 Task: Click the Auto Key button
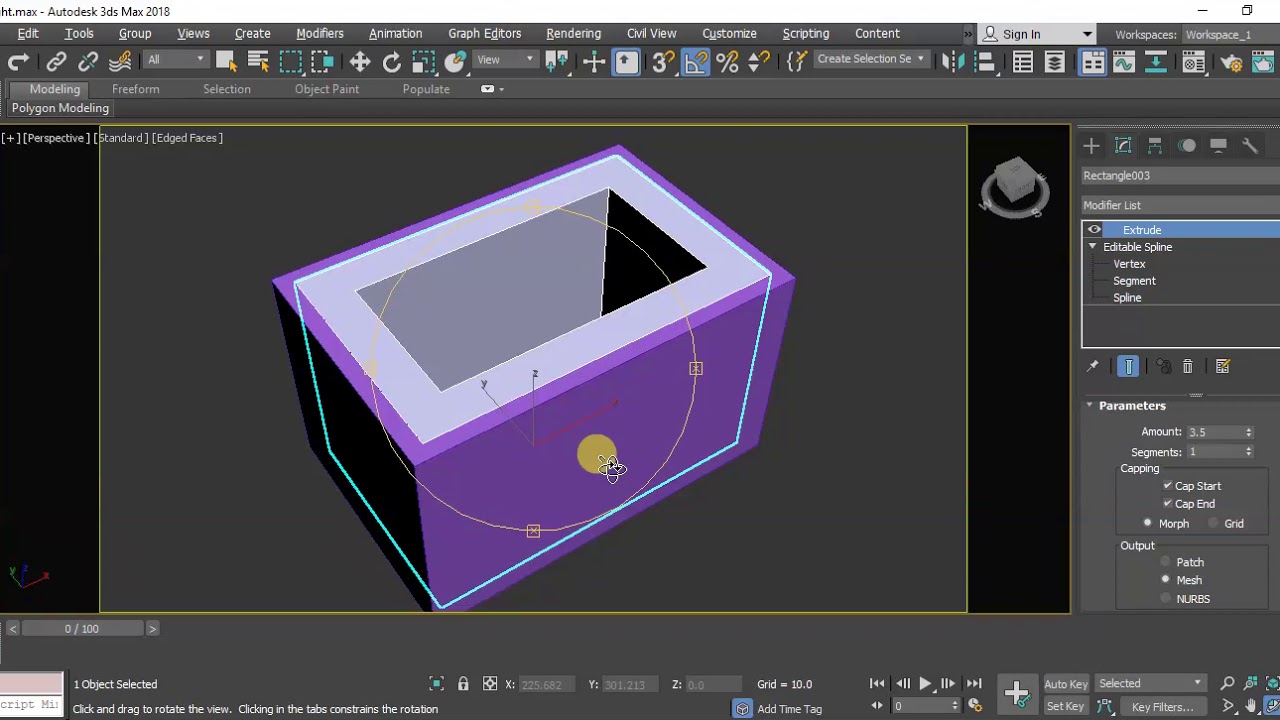pyautogui.click(x=1066, y=684)
